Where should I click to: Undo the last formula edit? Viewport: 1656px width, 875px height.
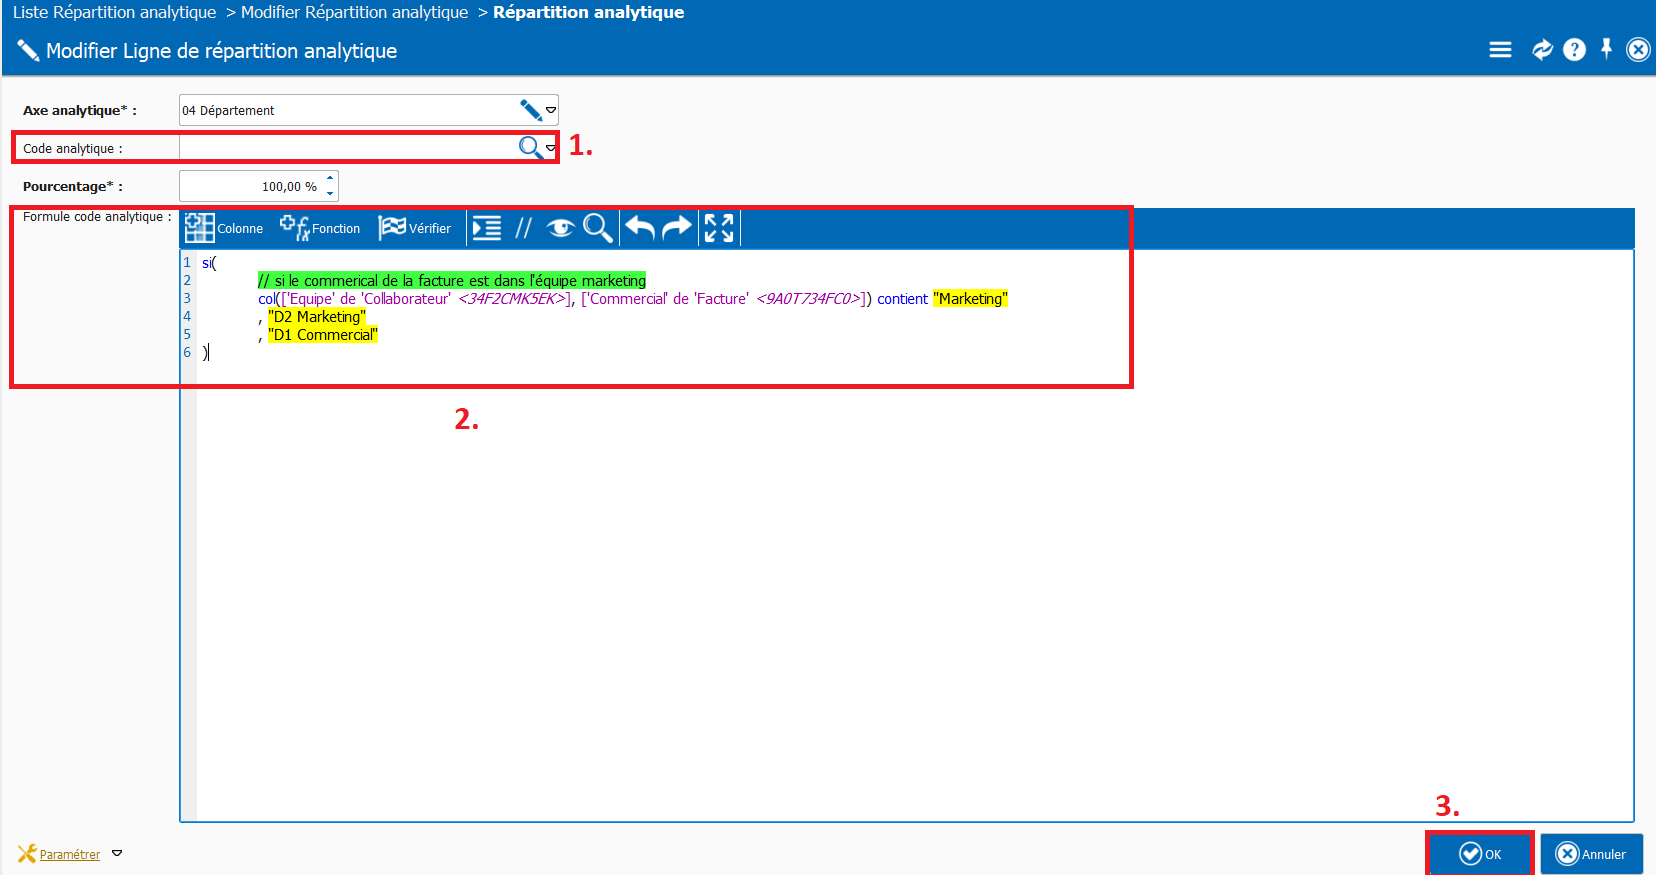point(640,228)
